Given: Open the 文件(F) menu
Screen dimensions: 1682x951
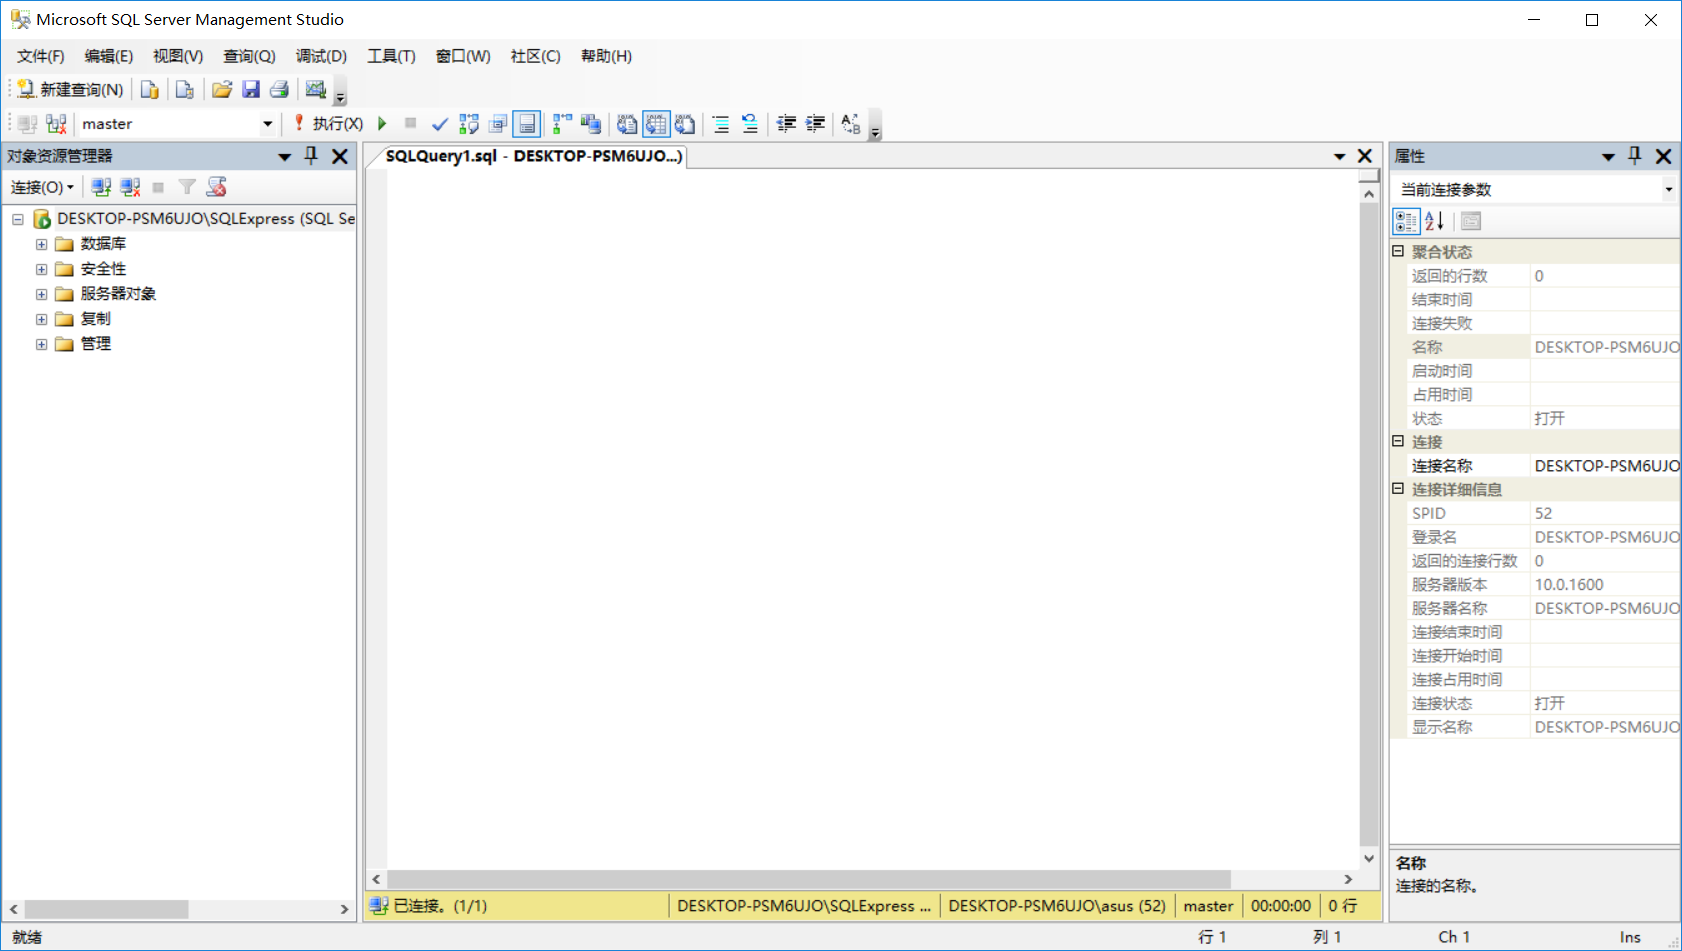Looking at the screenshot, I should point(40,56).
